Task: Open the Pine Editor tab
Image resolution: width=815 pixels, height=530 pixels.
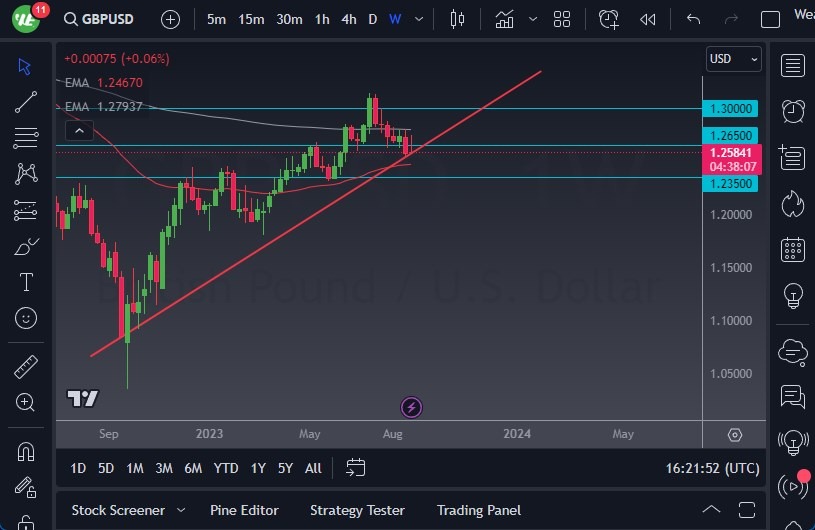Action: [x=244, y=510]
